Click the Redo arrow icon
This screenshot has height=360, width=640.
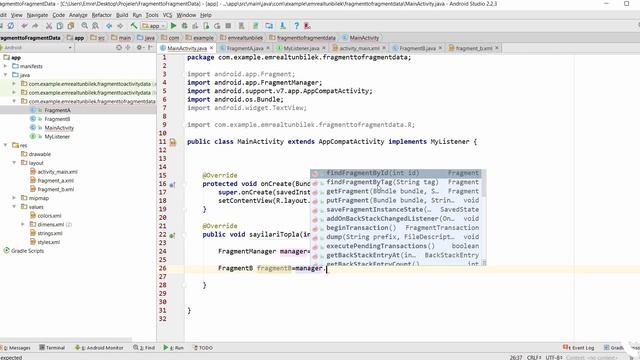pos(36,26)
